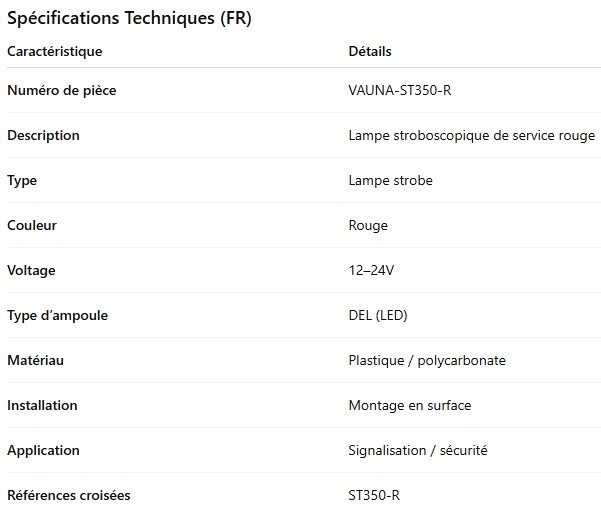The height and width of the screenshot is (512, 601).
Task: Click the "Type d'ampoule" row label
Action: click(57, 316)
